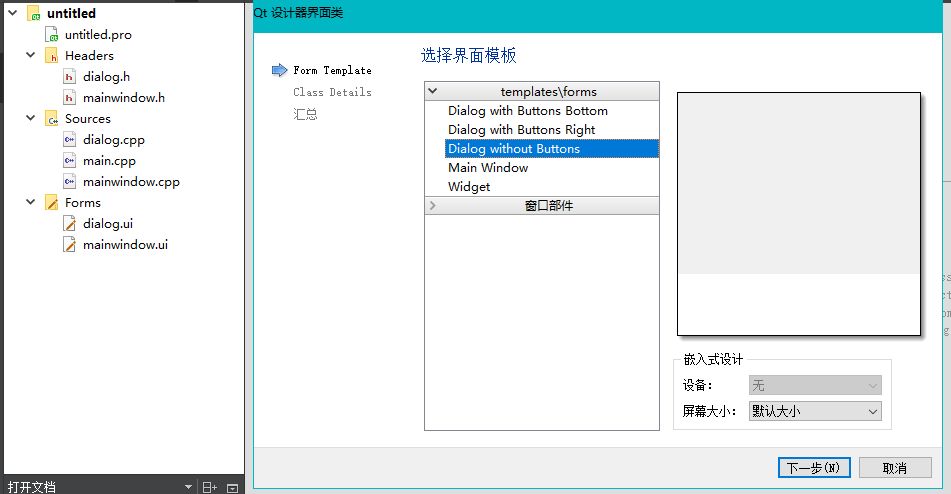Viewport: 951px width, 494px height.
Task: Collapse the Forms folder
Action: [x=31, y=203]
